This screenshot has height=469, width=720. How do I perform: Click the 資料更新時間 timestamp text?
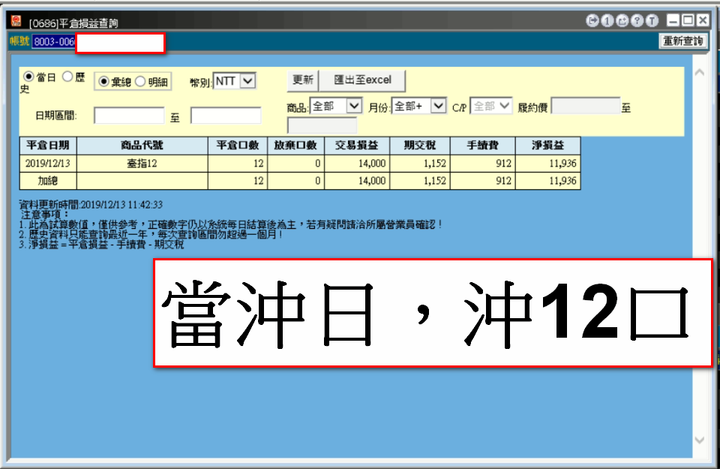point(91,204)
